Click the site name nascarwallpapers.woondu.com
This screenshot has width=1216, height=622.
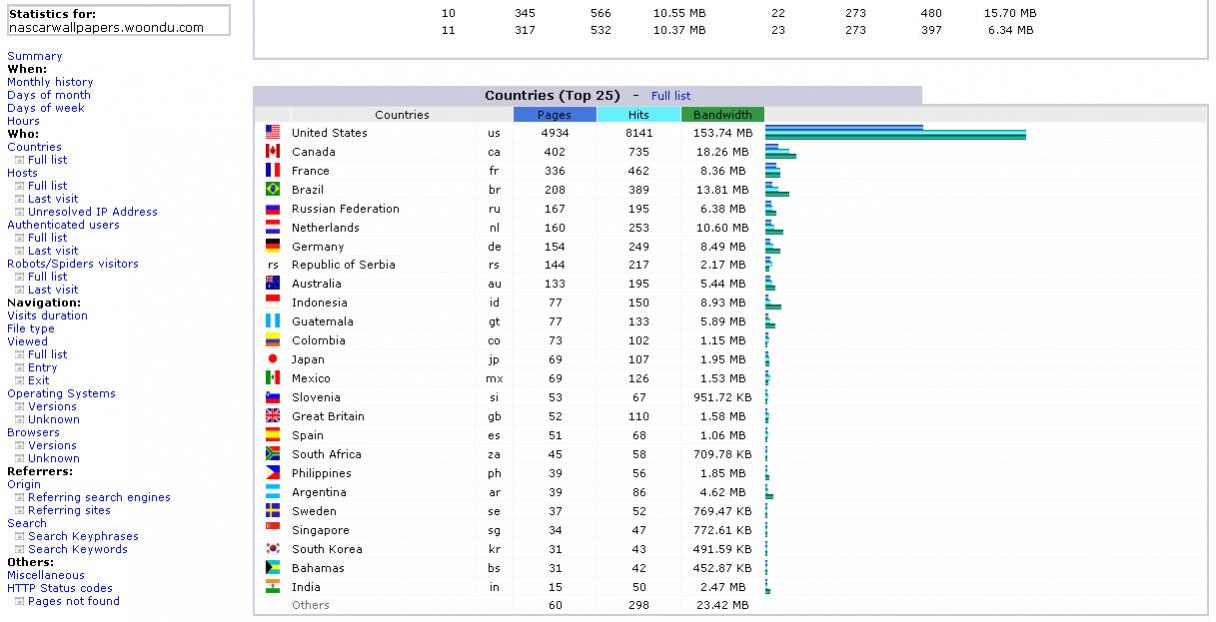point(105,28)
